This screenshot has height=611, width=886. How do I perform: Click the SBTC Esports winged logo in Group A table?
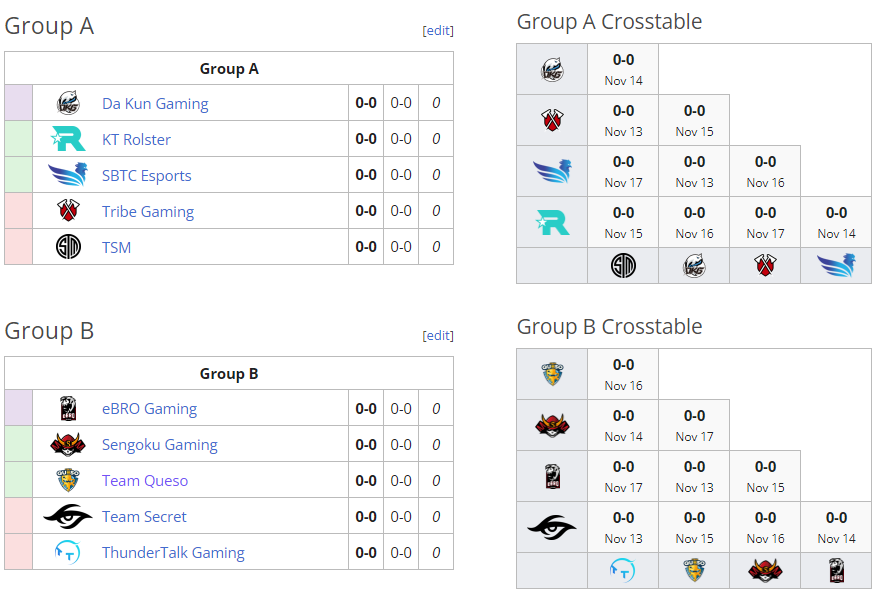tap(68, 175)
